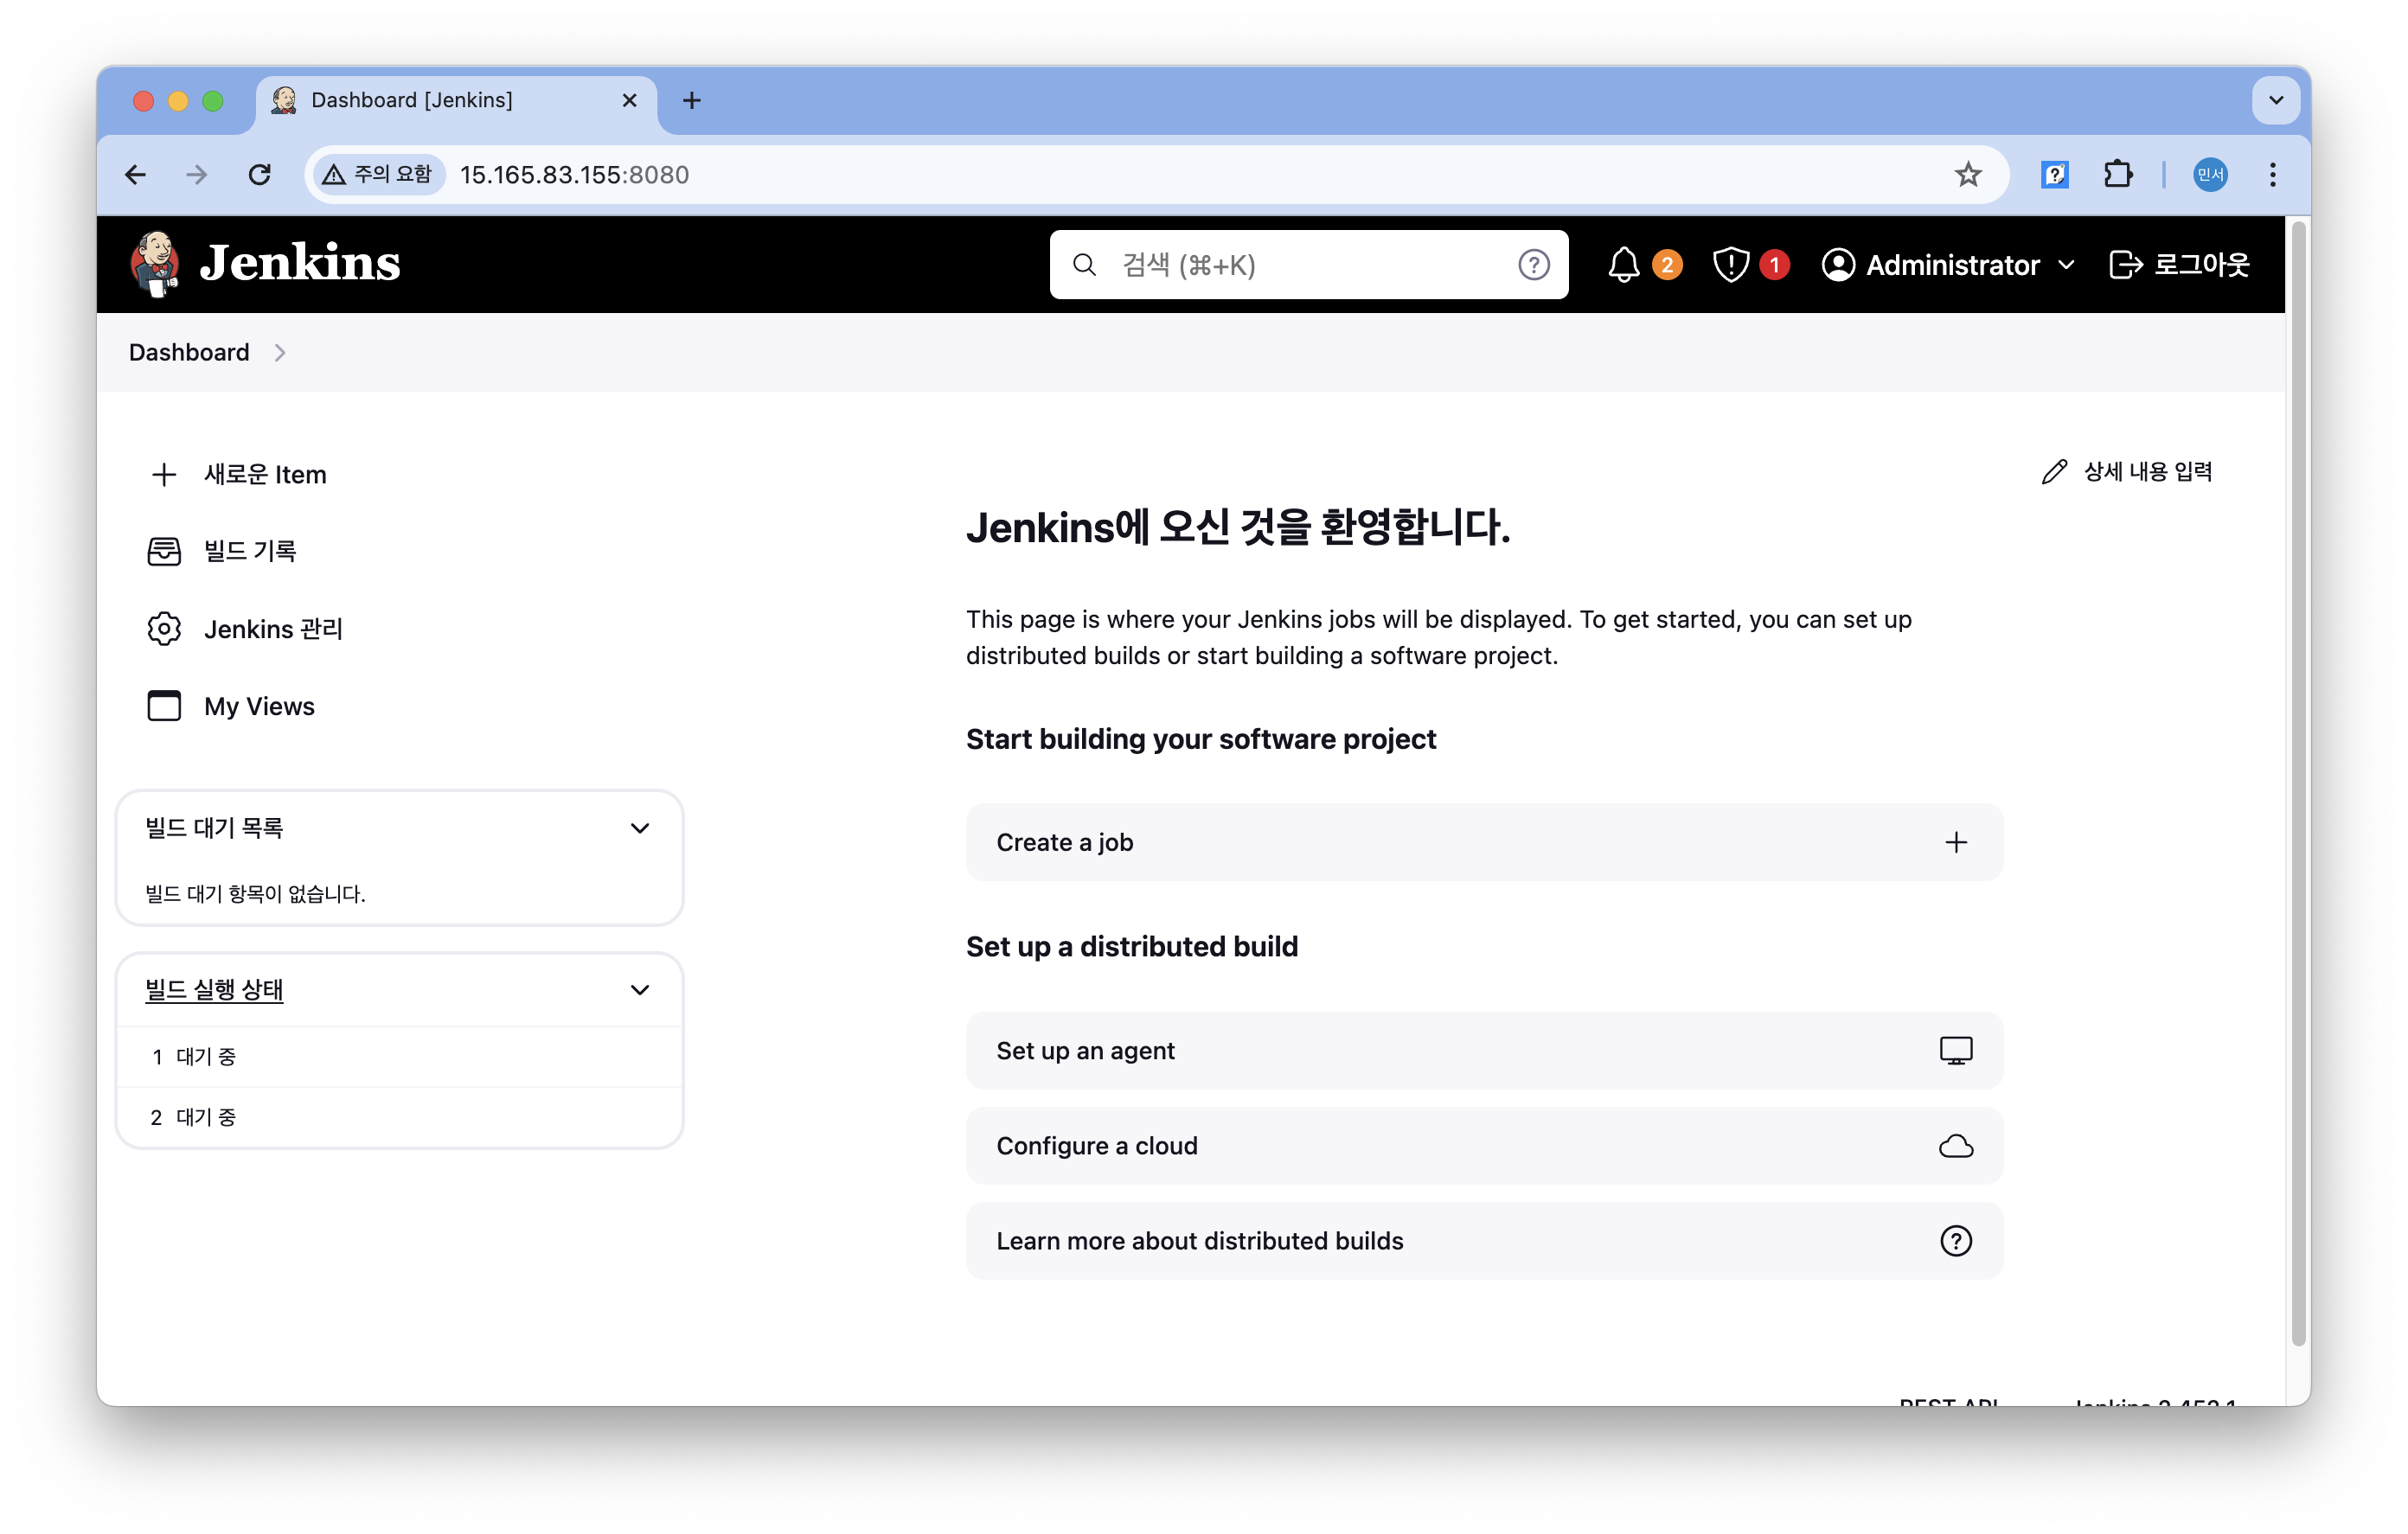2408x1534 pixels.
Task: Collapse the 빌드 실행 상태 panel chevron
Action: pos(640,990)
